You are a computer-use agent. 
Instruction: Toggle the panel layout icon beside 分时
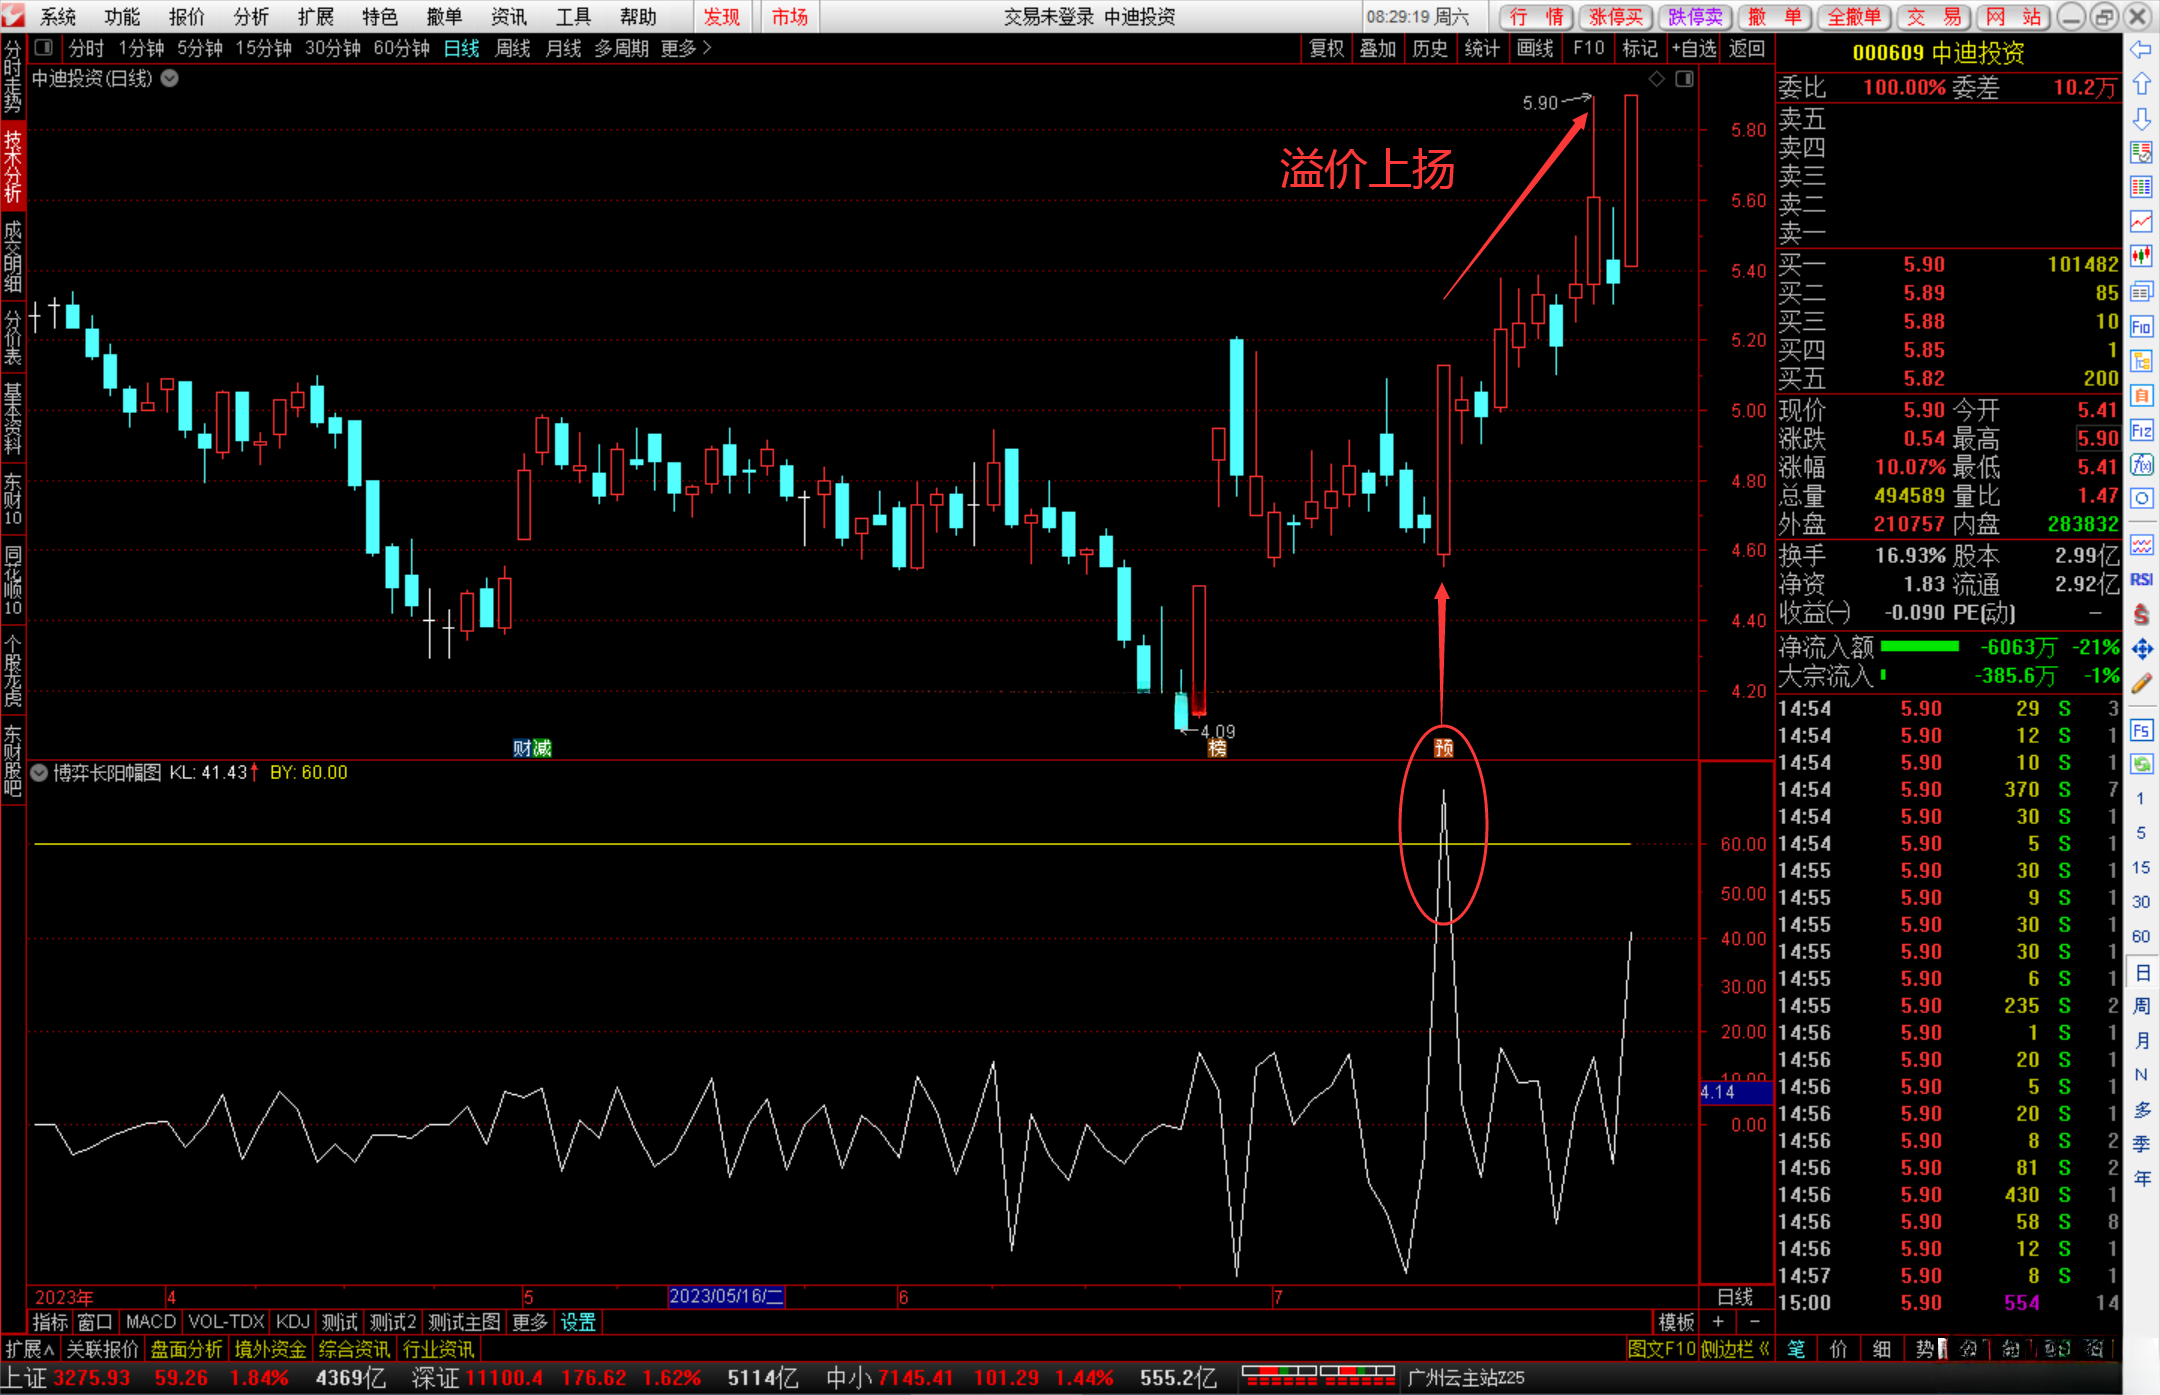pyautogui.click(x=43, y=48)
